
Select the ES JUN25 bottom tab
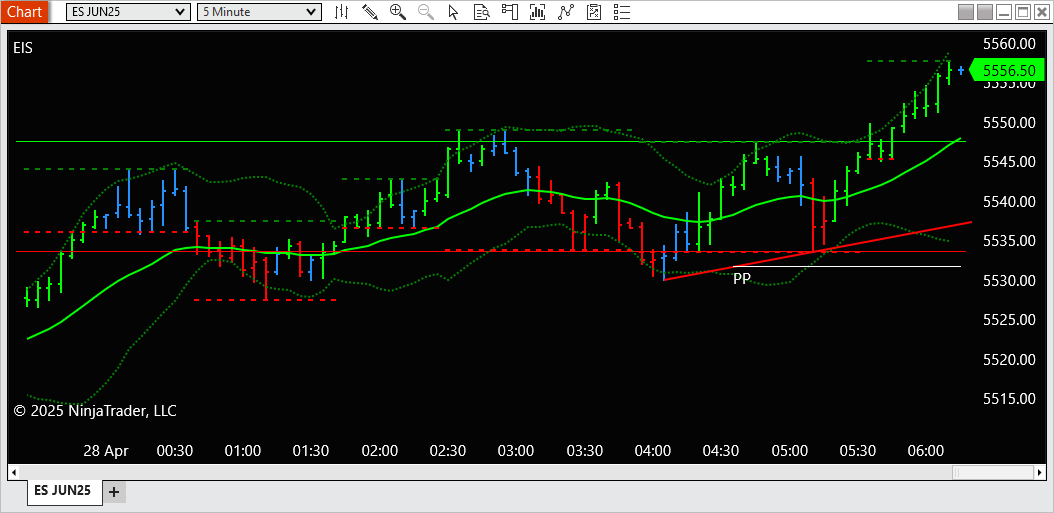[x=65, y=491]
